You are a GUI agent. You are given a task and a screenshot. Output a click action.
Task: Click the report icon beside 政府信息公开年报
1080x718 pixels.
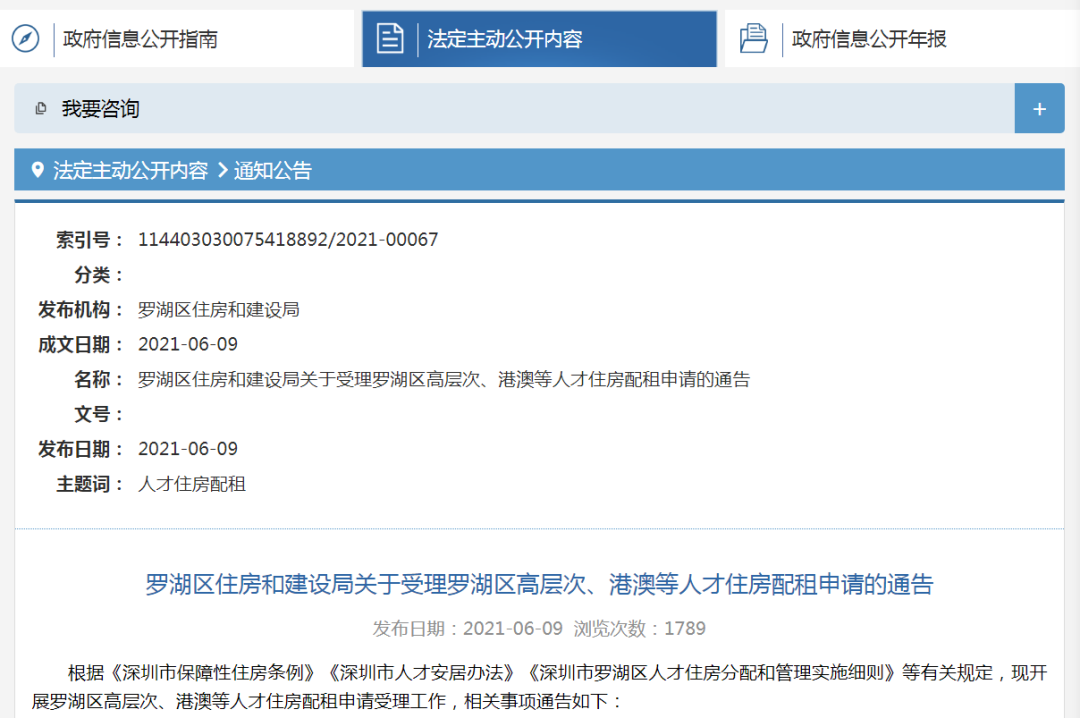pos(754,38)
